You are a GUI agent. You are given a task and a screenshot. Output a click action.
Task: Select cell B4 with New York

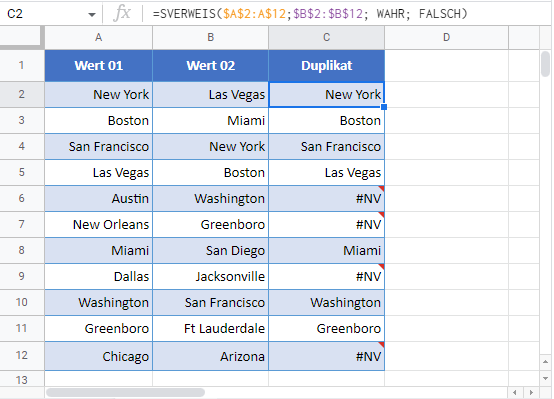(211, 147)
